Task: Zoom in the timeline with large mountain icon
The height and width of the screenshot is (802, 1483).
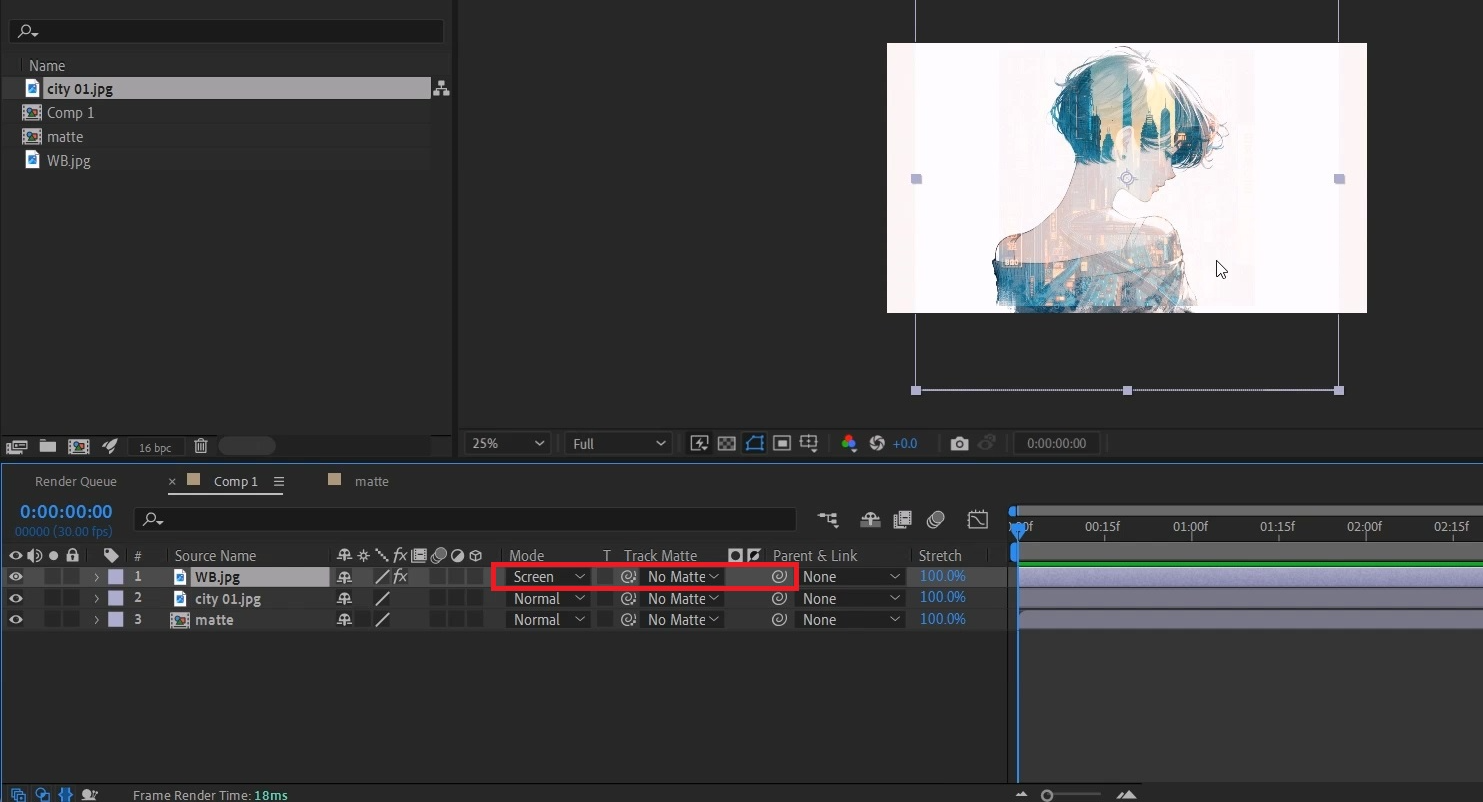Action: (1126, 795)
